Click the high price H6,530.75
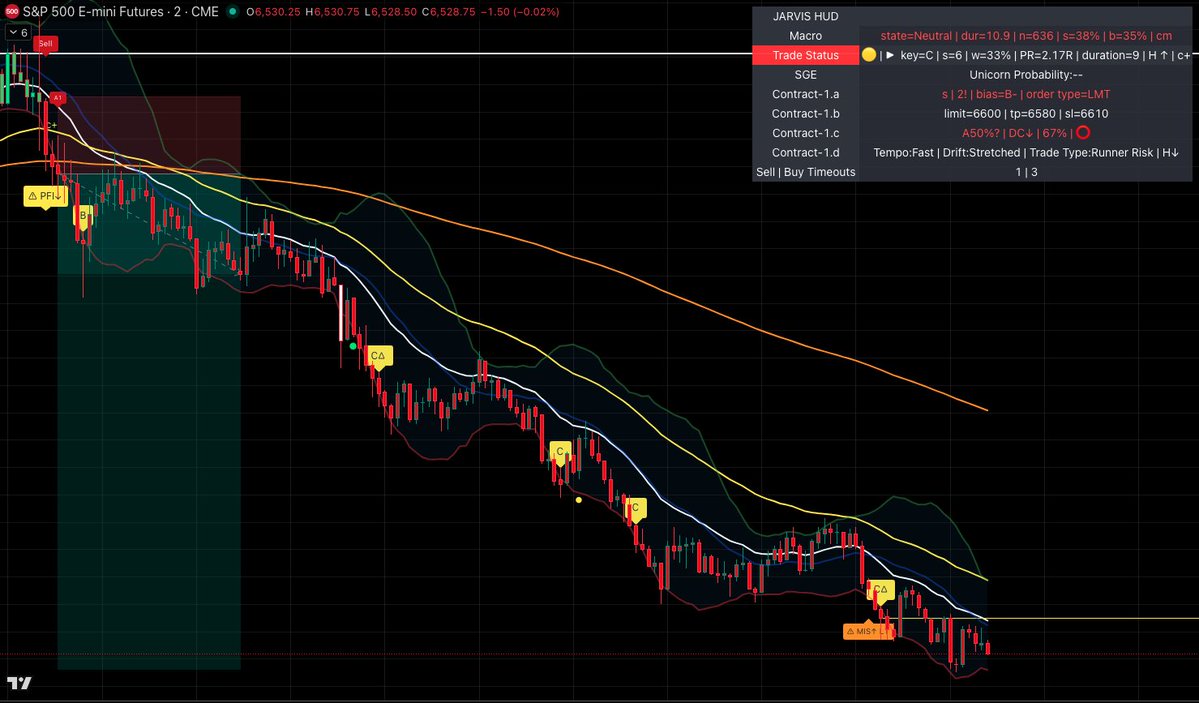This screenshot has height=703, width=1199. [333, 12]
